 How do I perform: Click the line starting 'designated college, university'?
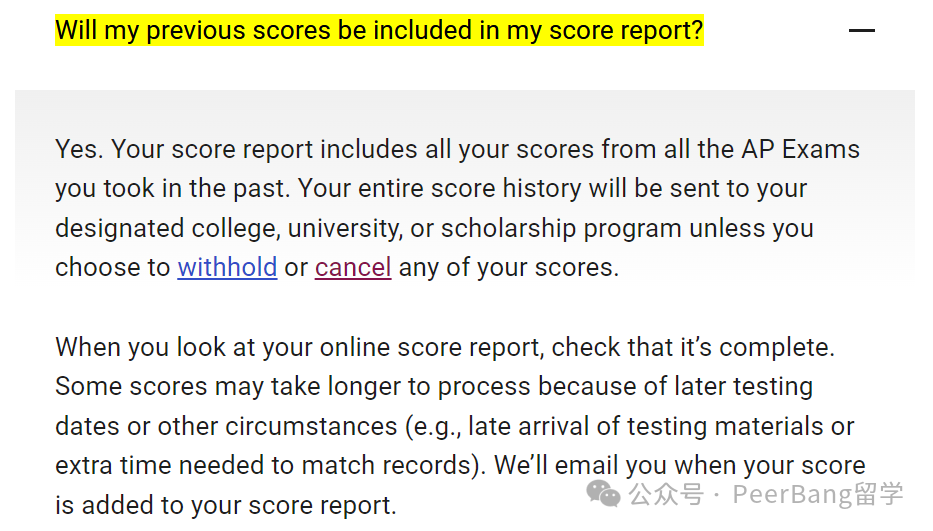(434, 228)
